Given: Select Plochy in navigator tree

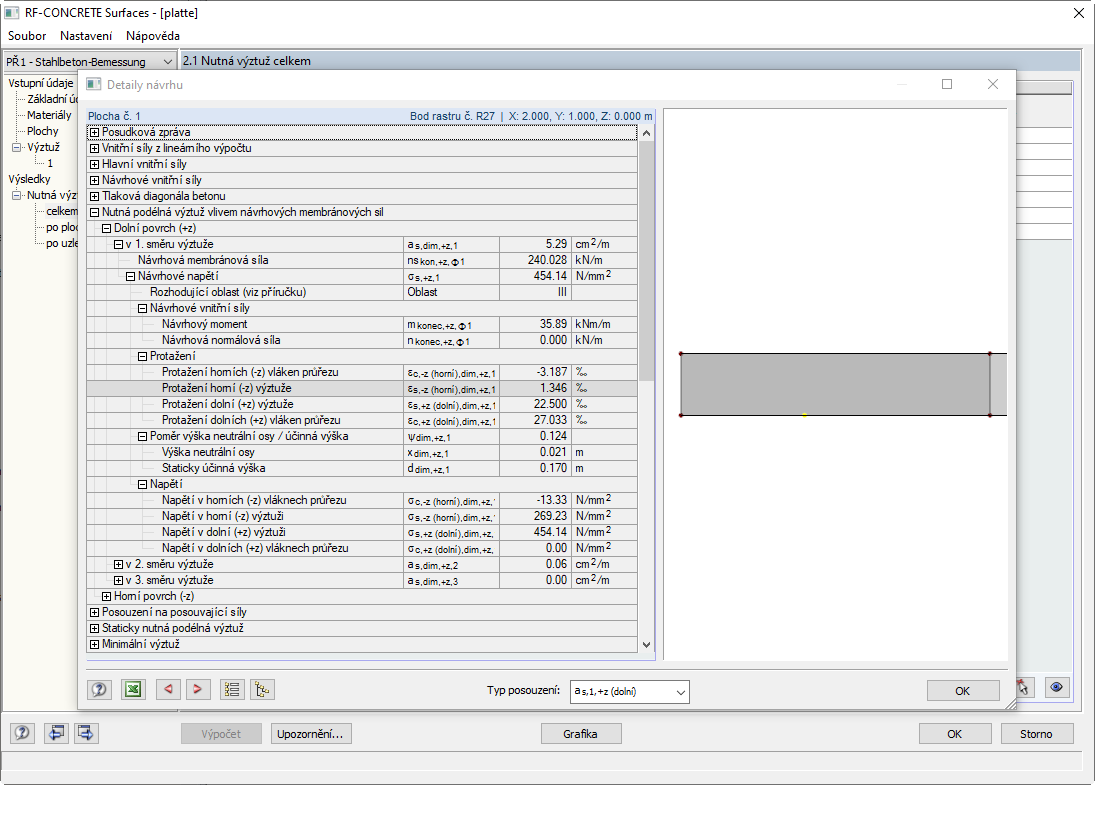Looking at the screenshot, I should click(x=43, y=131).
